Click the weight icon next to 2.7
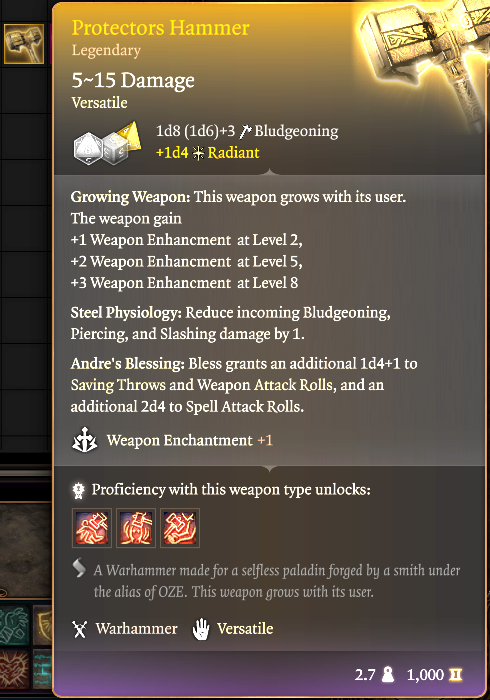 [388, 674]
